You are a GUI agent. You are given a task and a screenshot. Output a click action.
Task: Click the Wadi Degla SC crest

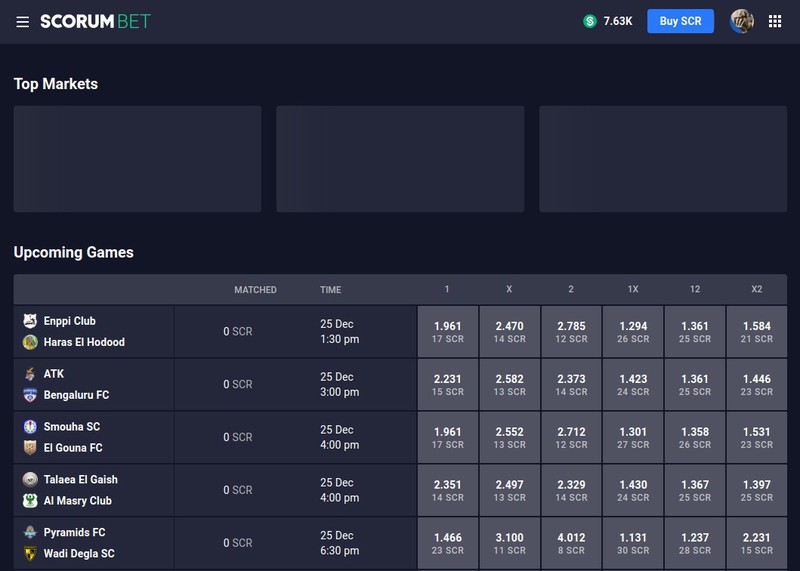click(30, 553)
